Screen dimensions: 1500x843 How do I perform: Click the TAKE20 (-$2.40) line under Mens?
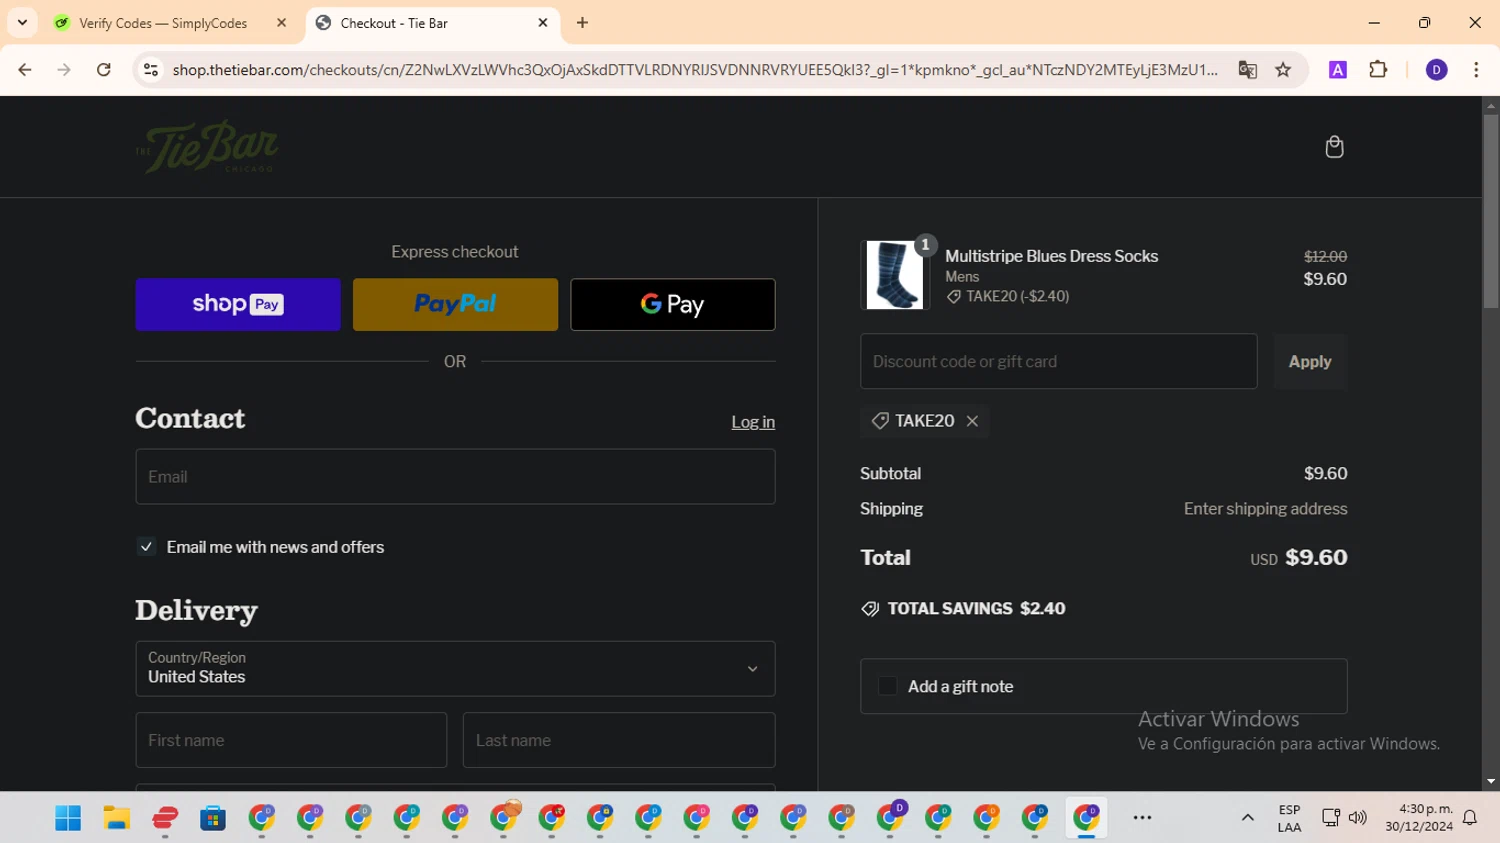click(1007, 296)
